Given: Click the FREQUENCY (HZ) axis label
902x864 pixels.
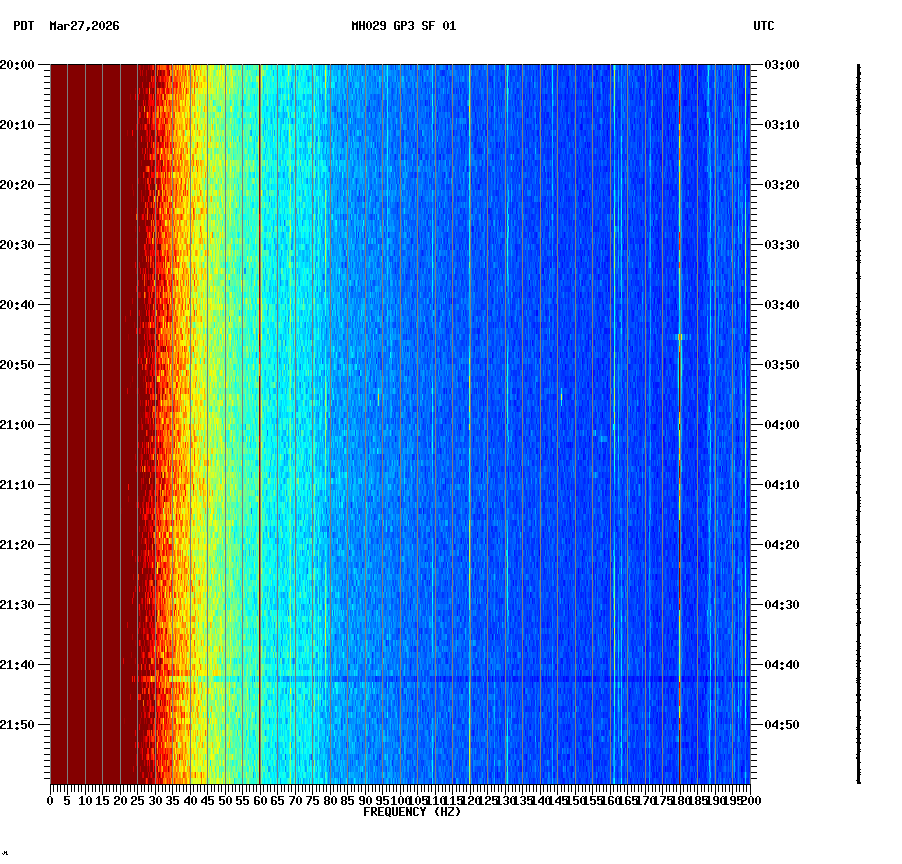Looking at the screenshot, I should click(412, 813).
